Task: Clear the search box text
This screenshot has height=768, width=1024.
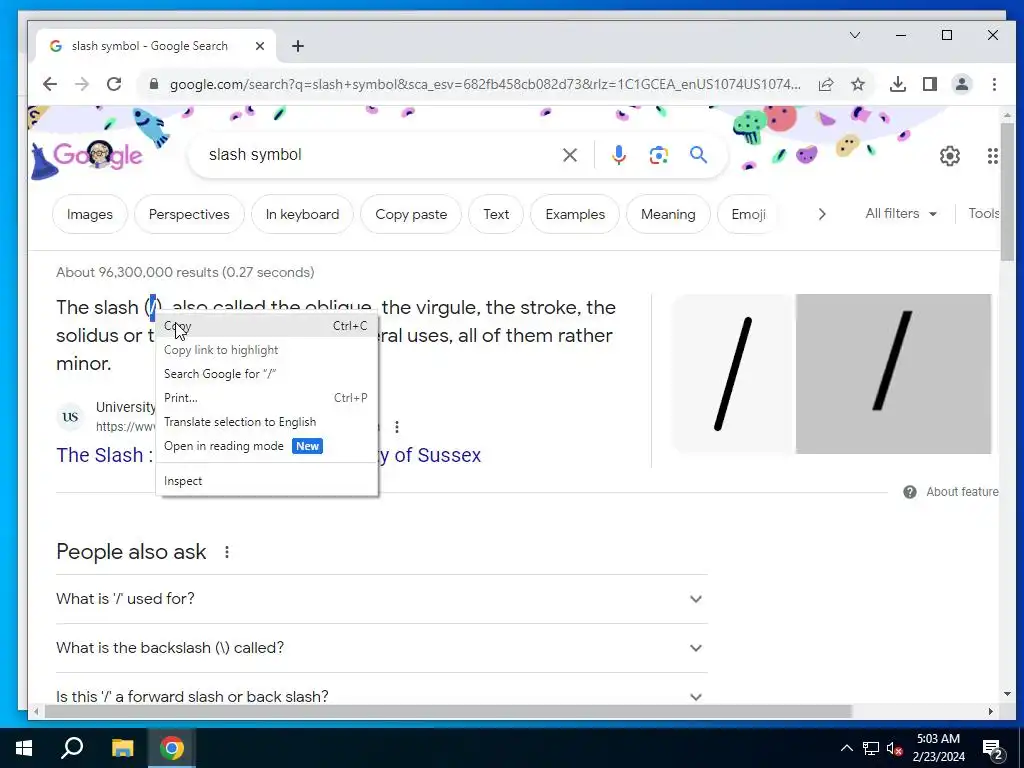Action: click(x=569, y=155)
